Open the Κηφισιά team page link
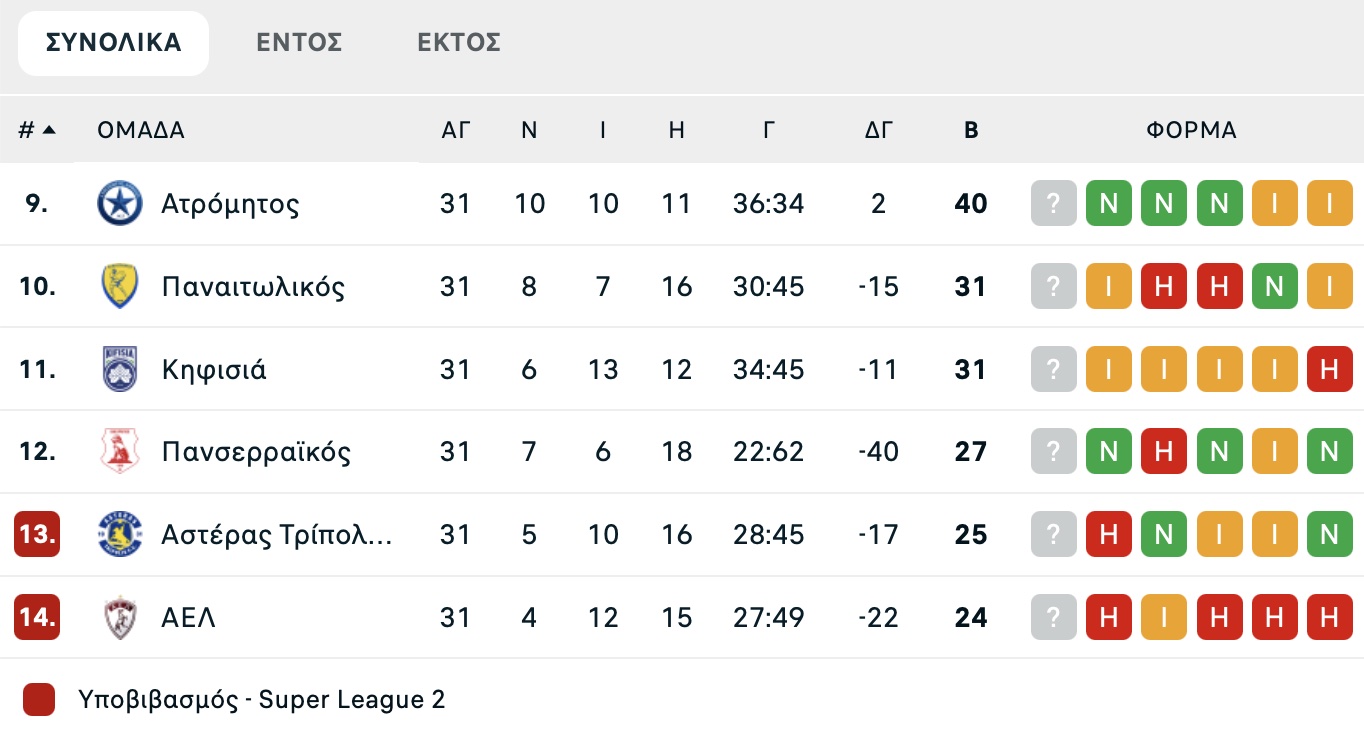Viewport: 1364px width, 734px height. 214,370
